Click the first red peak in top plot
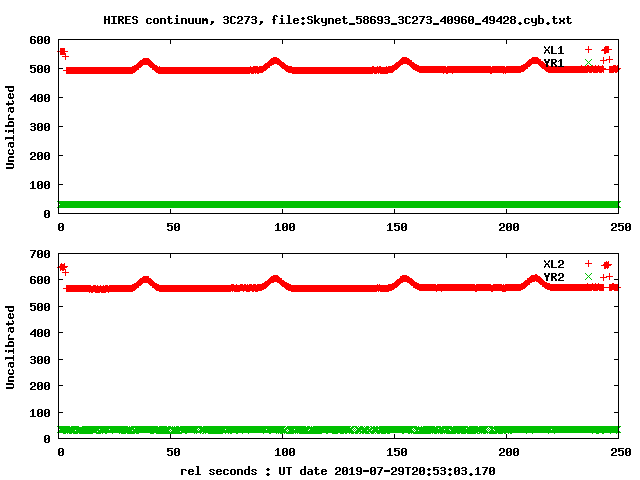 [x=145, y=63]
